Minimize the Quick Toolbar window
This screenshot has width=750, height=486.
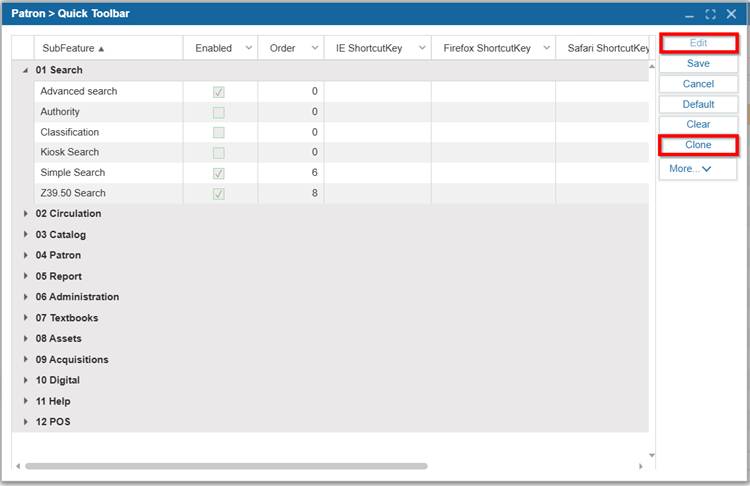(x=690, y=14)
